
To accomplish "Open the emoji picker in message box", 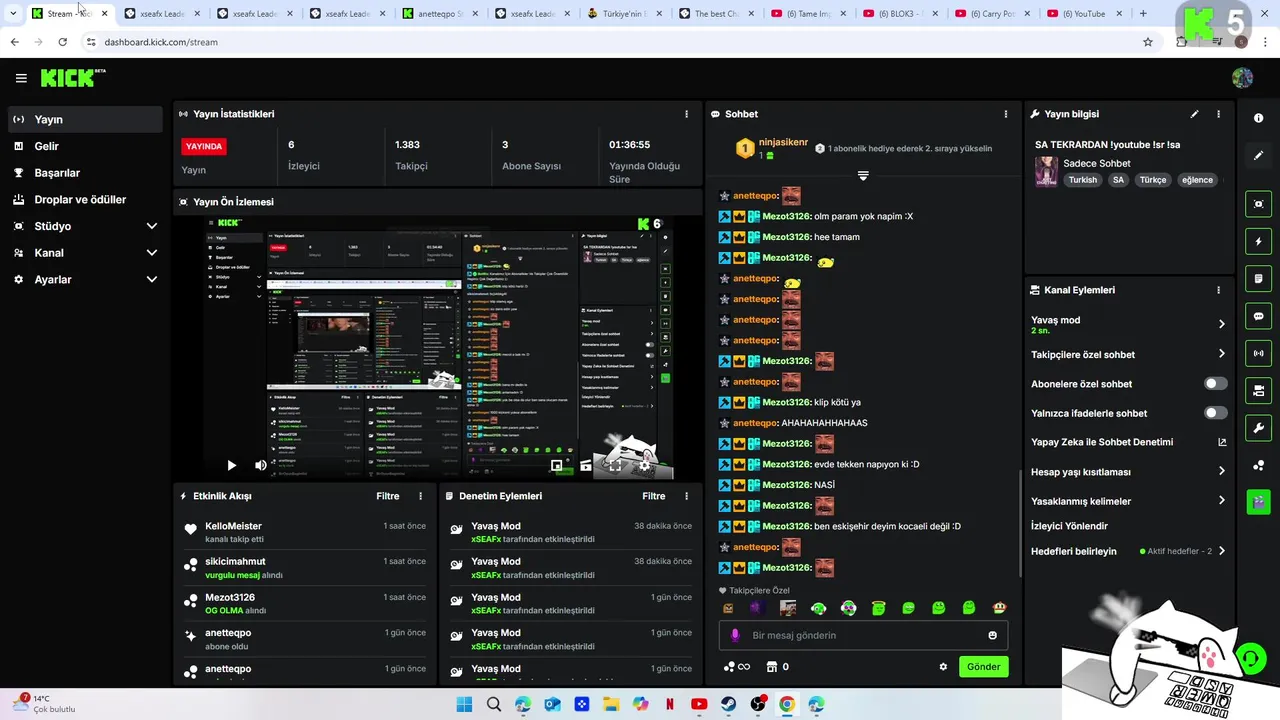I will [992, 635].
